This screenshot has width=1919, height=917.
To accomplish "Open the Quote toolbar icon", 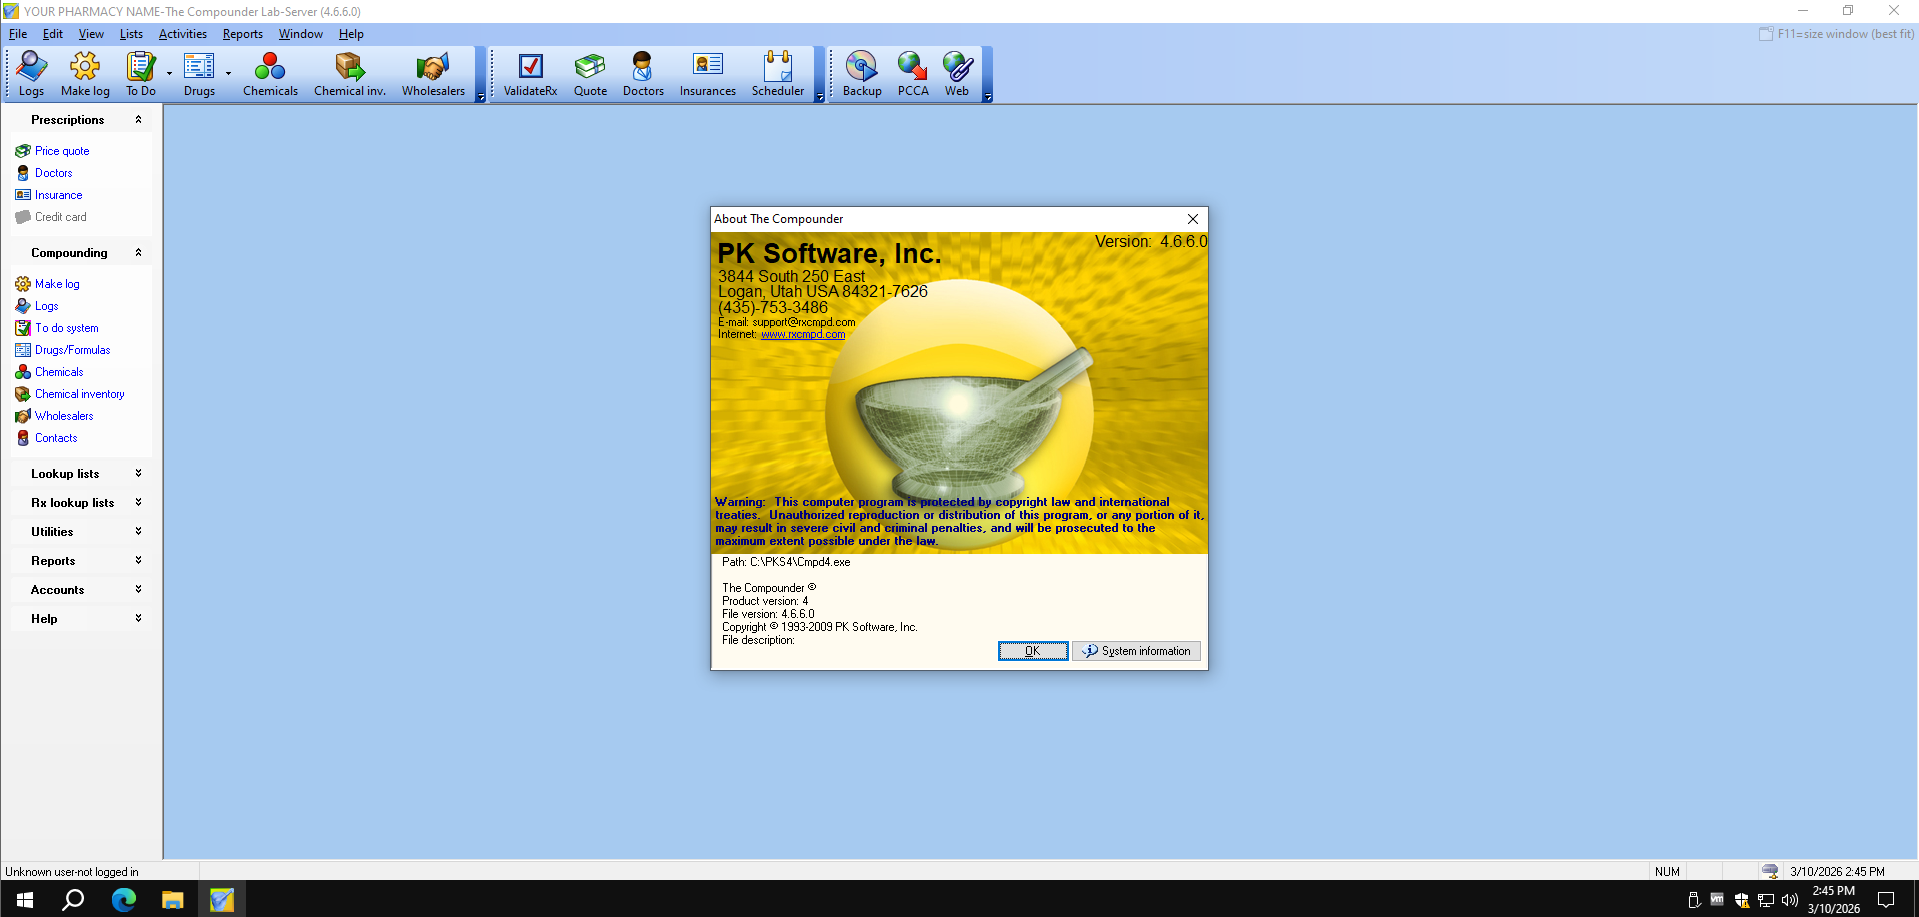I will click(x=590, y=74).
